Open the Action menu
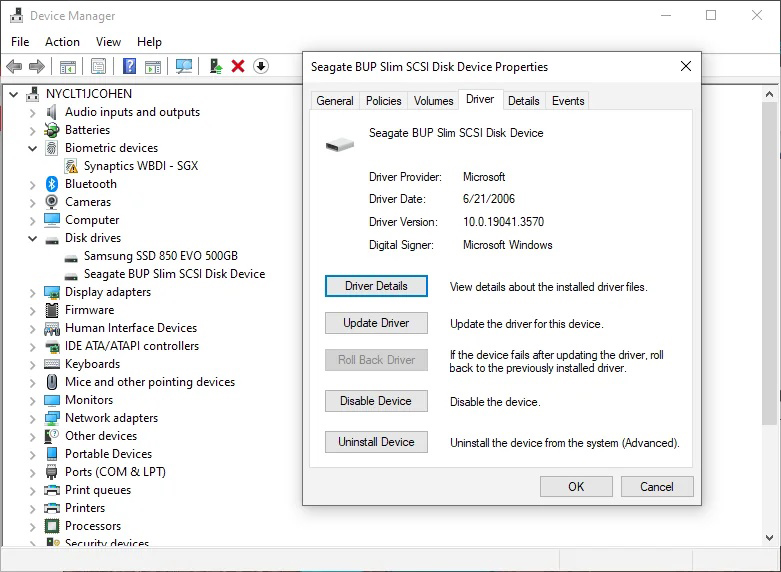 coord(62,42)
